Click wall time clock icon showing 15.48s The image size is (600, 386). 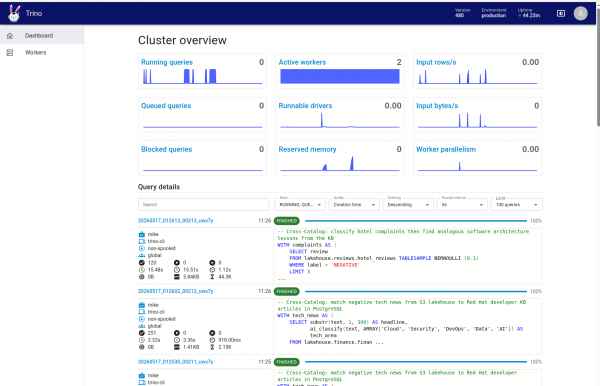click(142, 270)
